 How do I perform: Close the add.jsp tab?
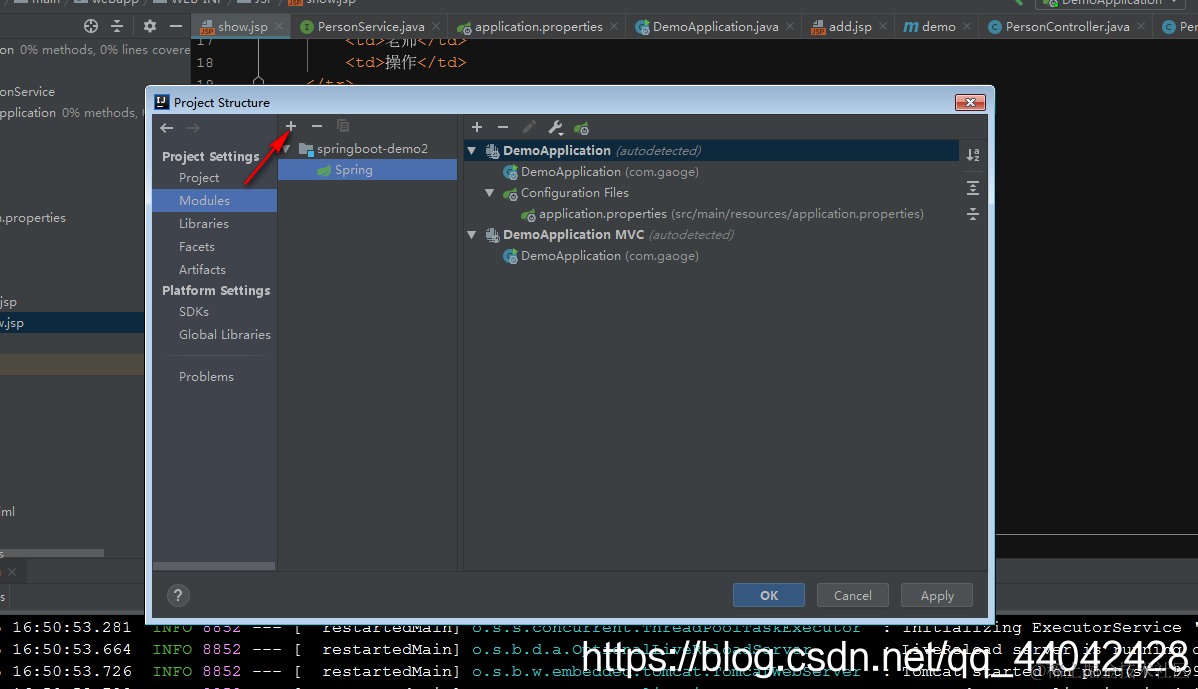(x=883, y=26)
